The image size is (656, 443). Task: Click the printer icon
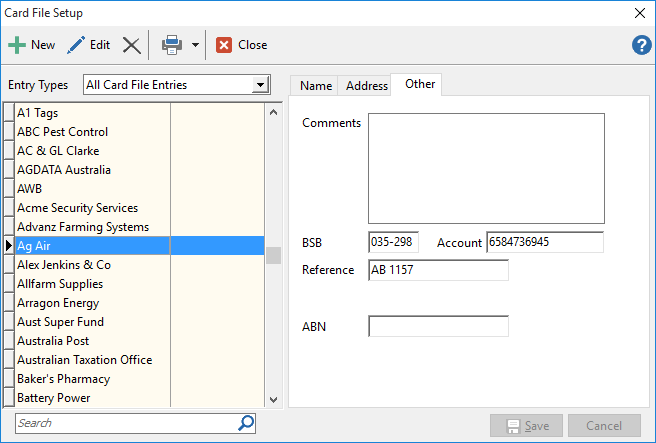[172, 45]
